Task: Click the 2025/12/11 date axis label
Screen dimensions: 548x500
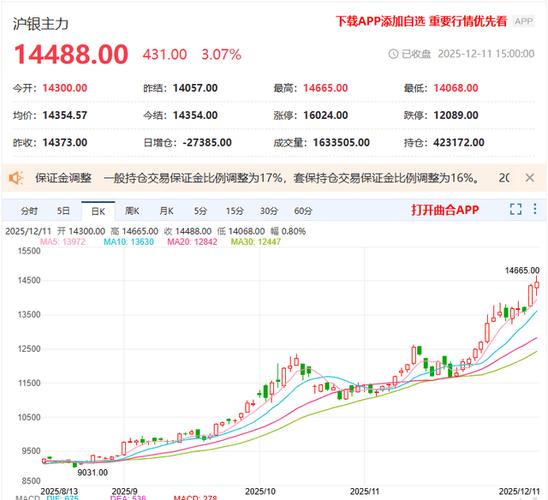Action: pyautogui.click(x=519, y=492)
